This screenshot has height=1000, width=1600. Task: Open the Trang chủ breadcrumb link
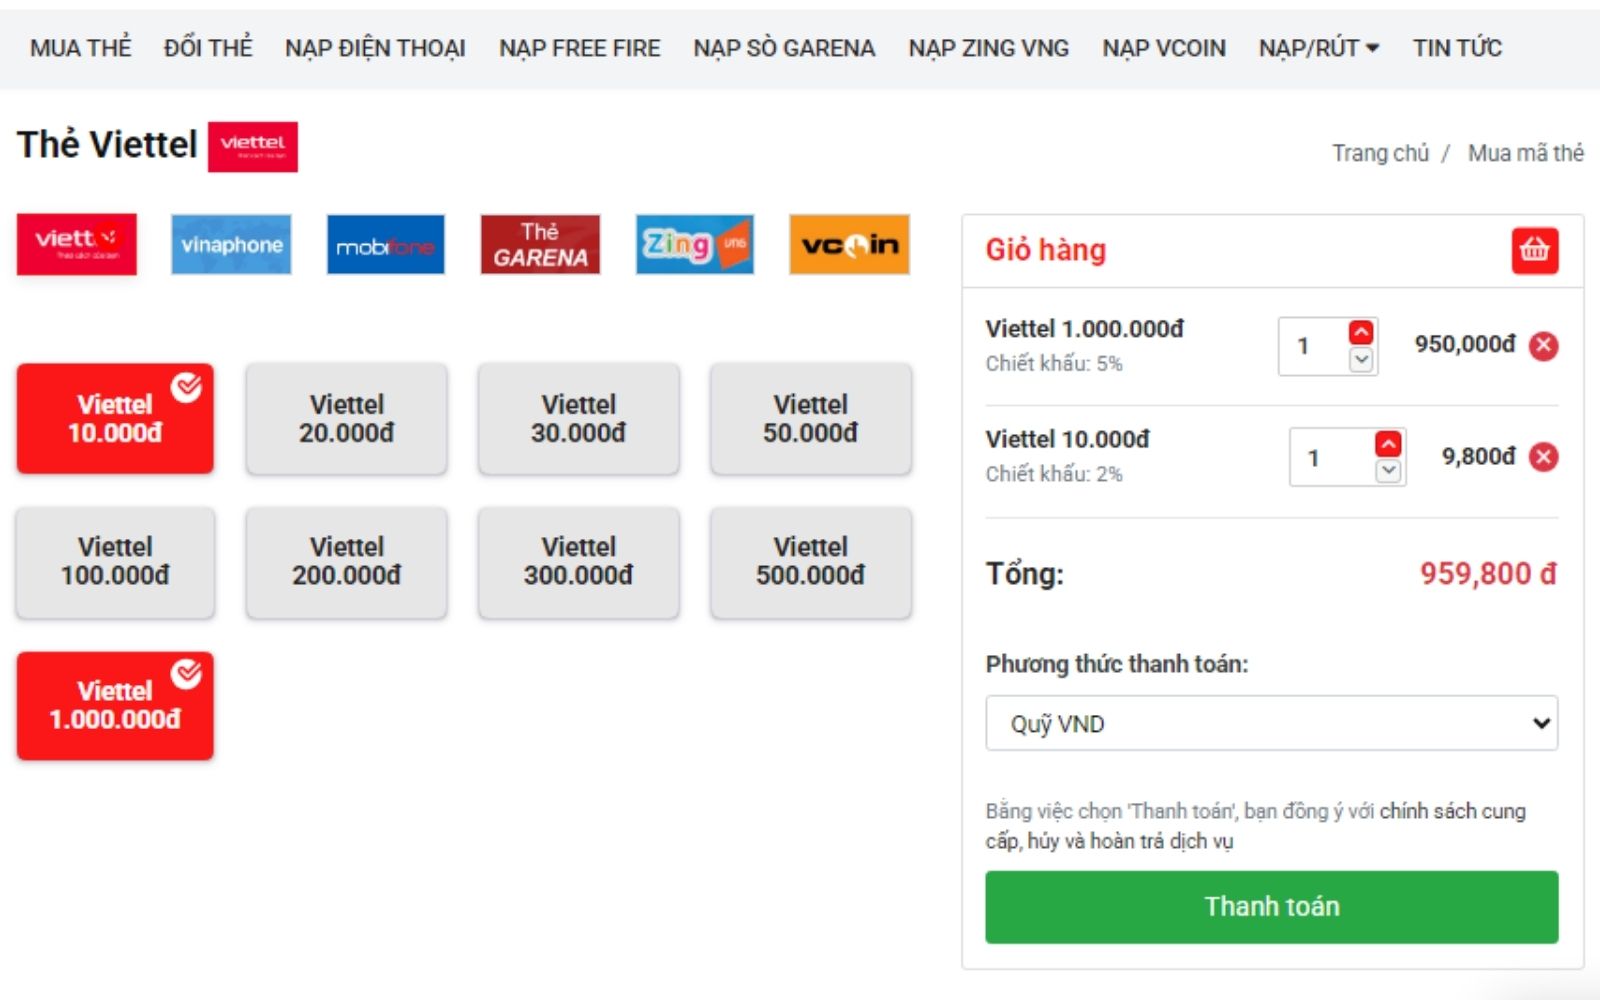point(1378,153)
